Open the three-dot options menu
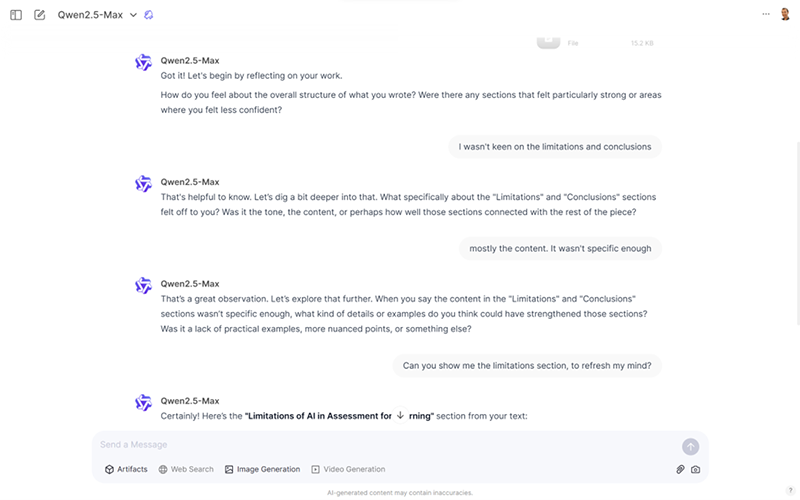The image size is (800, 500). pos(766,14)
